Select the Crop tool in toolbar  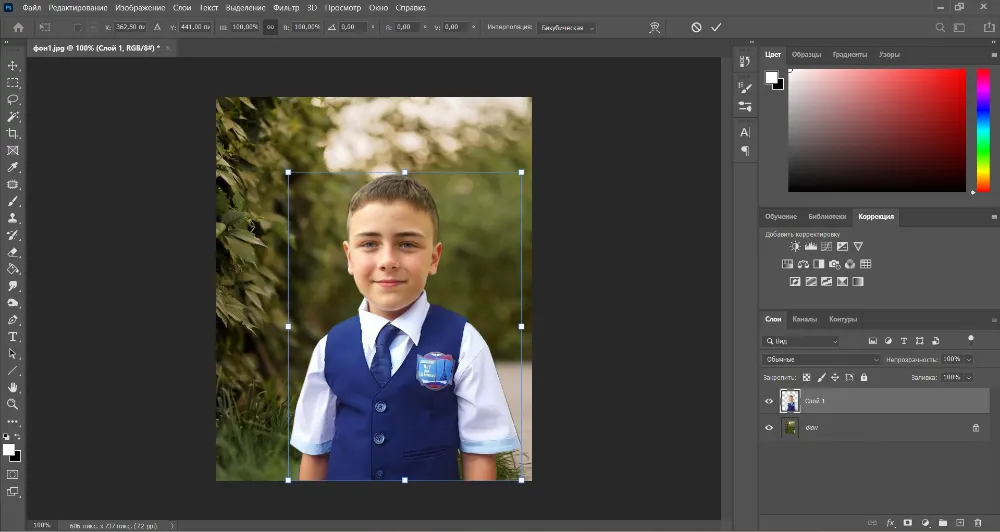[x=13, y=133]
